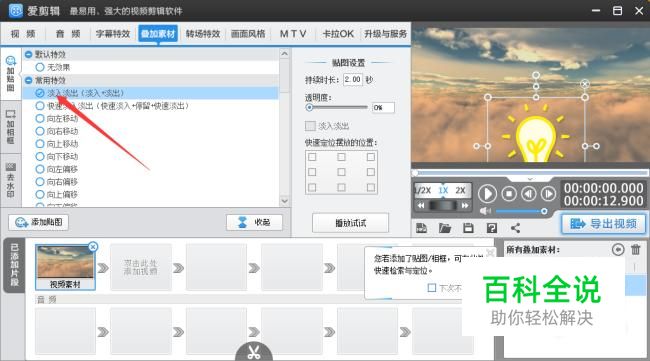
Task: Check center quick position box
Action: 341,172
